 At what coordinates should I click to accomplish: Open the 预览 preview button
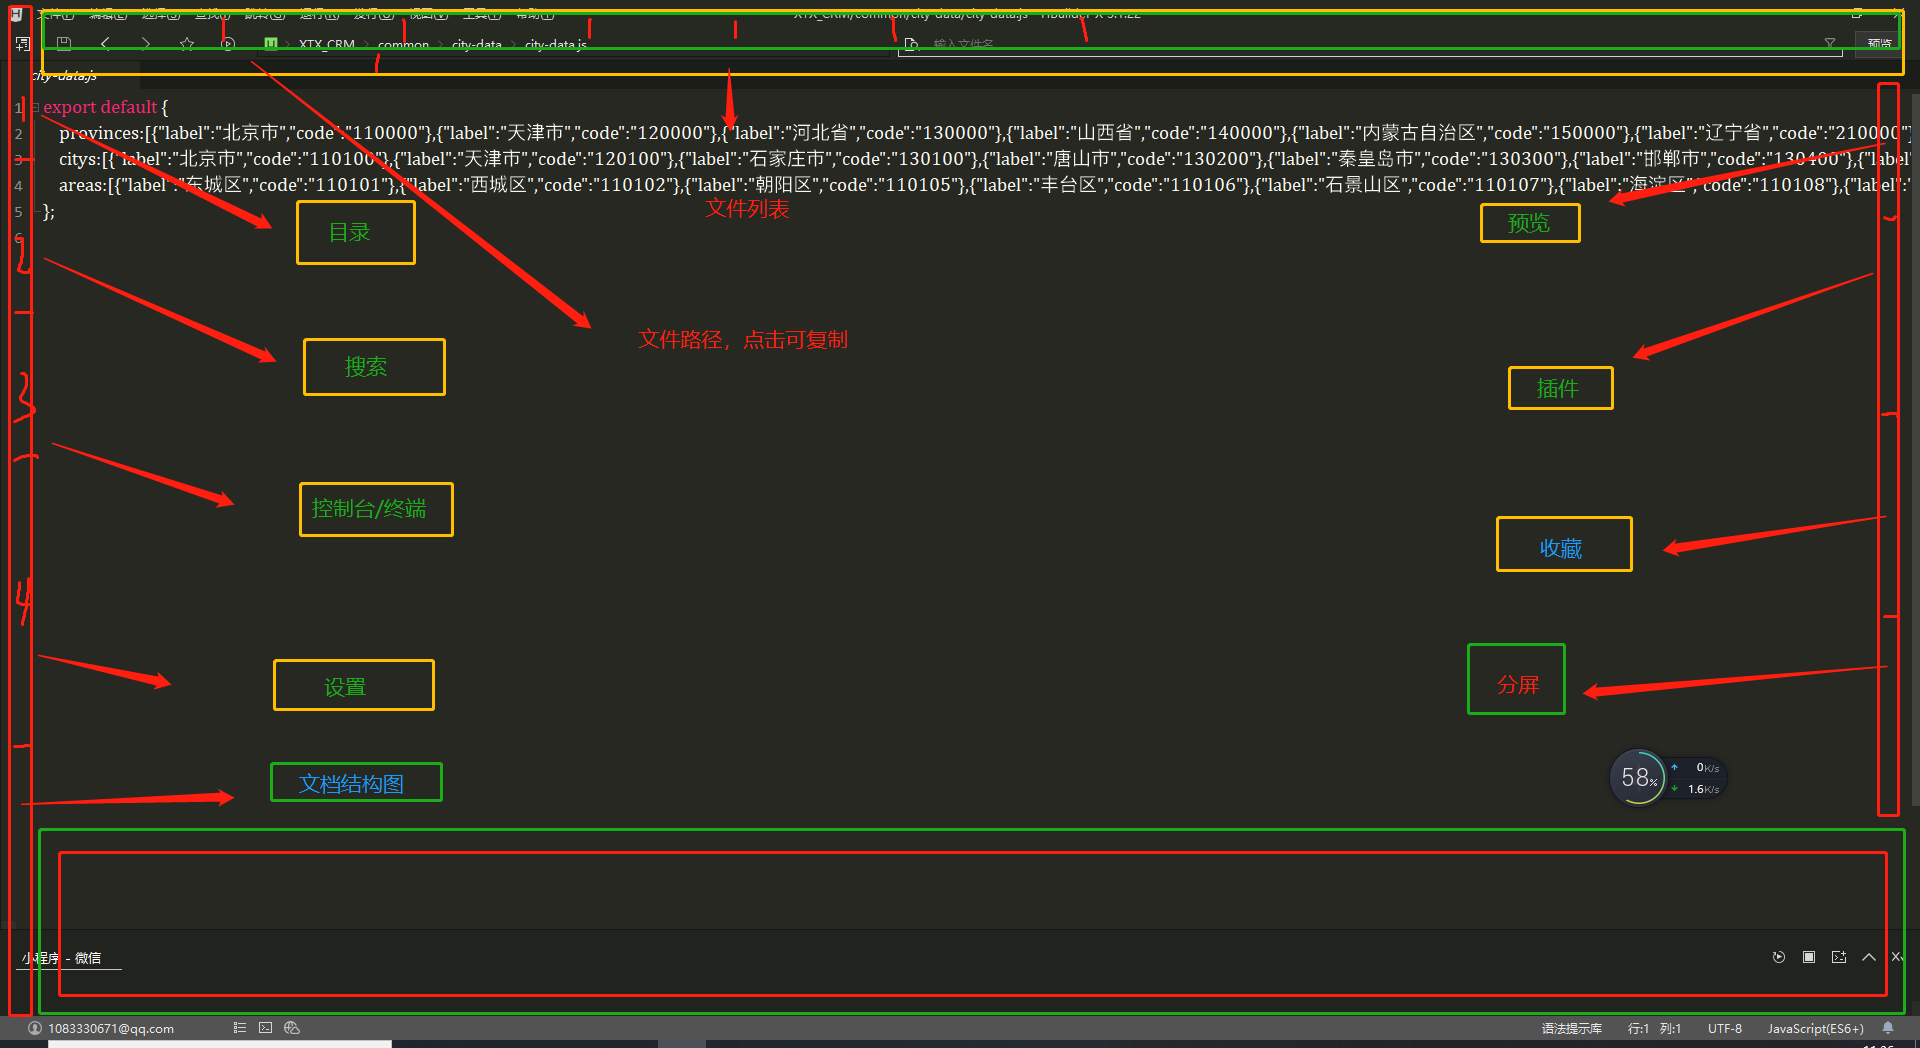tap(1879, 44)
